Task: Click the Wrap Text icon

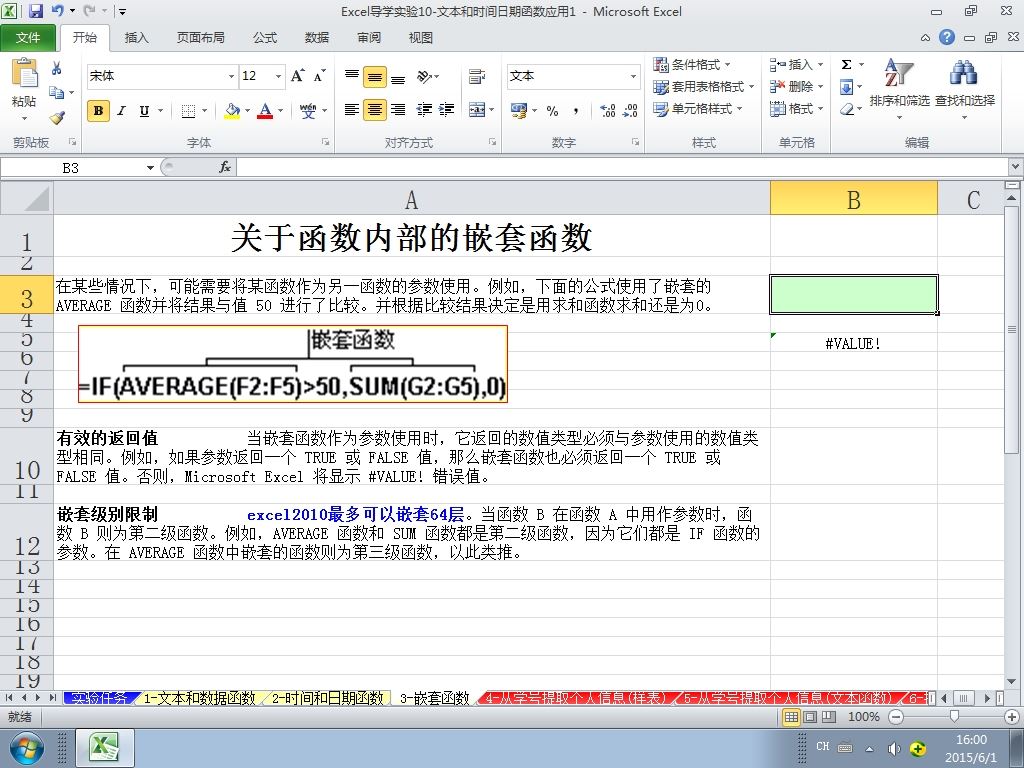Action: (477, 77)
